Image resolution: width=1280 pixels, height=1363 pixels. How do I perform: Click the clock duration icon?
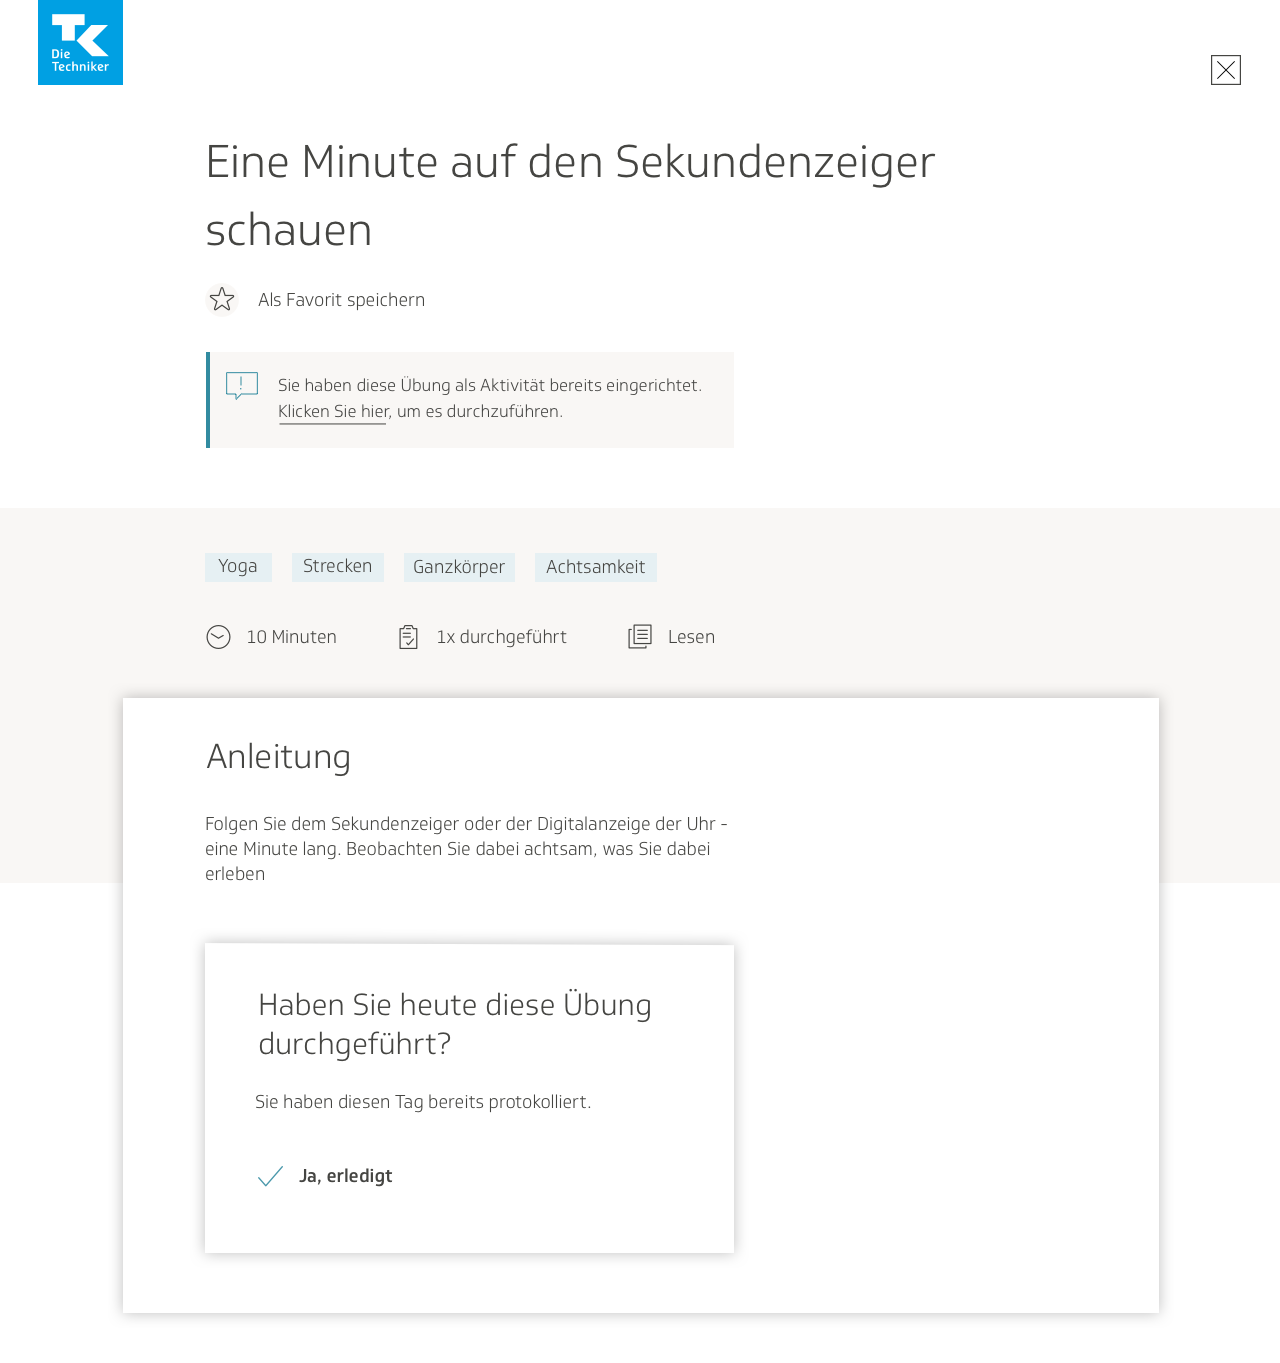pyautogui.click(x=218, y=637)
